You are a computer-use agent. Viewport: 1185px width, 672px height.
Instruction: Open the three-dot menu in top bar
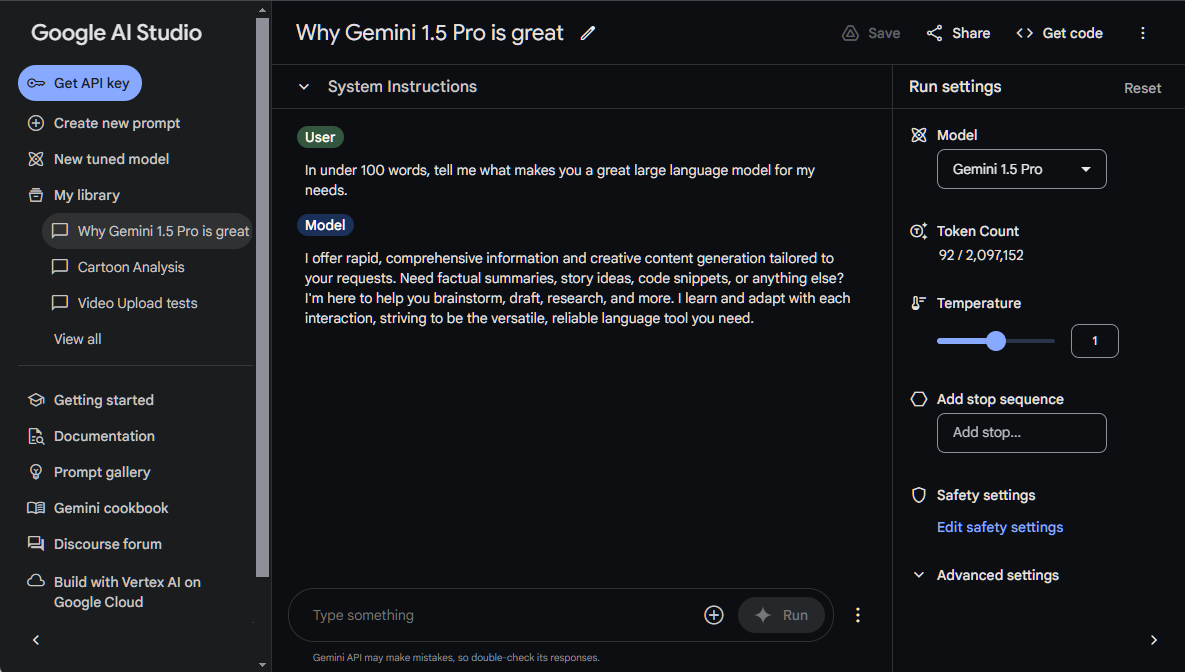coord(1143,33)
